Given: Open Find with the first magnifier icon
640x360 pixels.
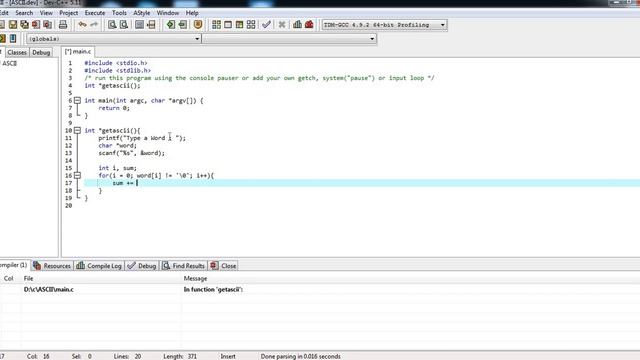Looking at the screenshot, I should click(112, 24).
